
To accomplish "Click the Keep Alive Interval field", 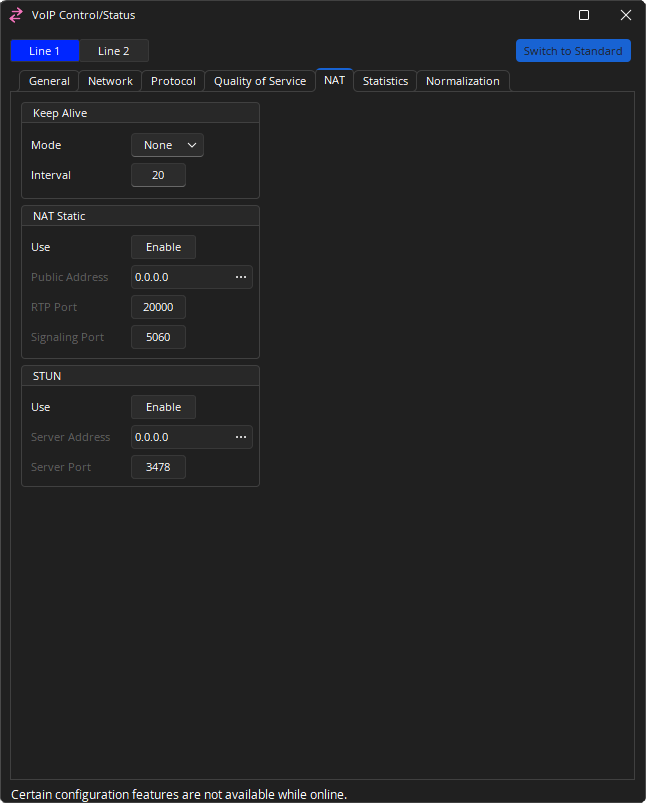I will (x=158, y=175).
